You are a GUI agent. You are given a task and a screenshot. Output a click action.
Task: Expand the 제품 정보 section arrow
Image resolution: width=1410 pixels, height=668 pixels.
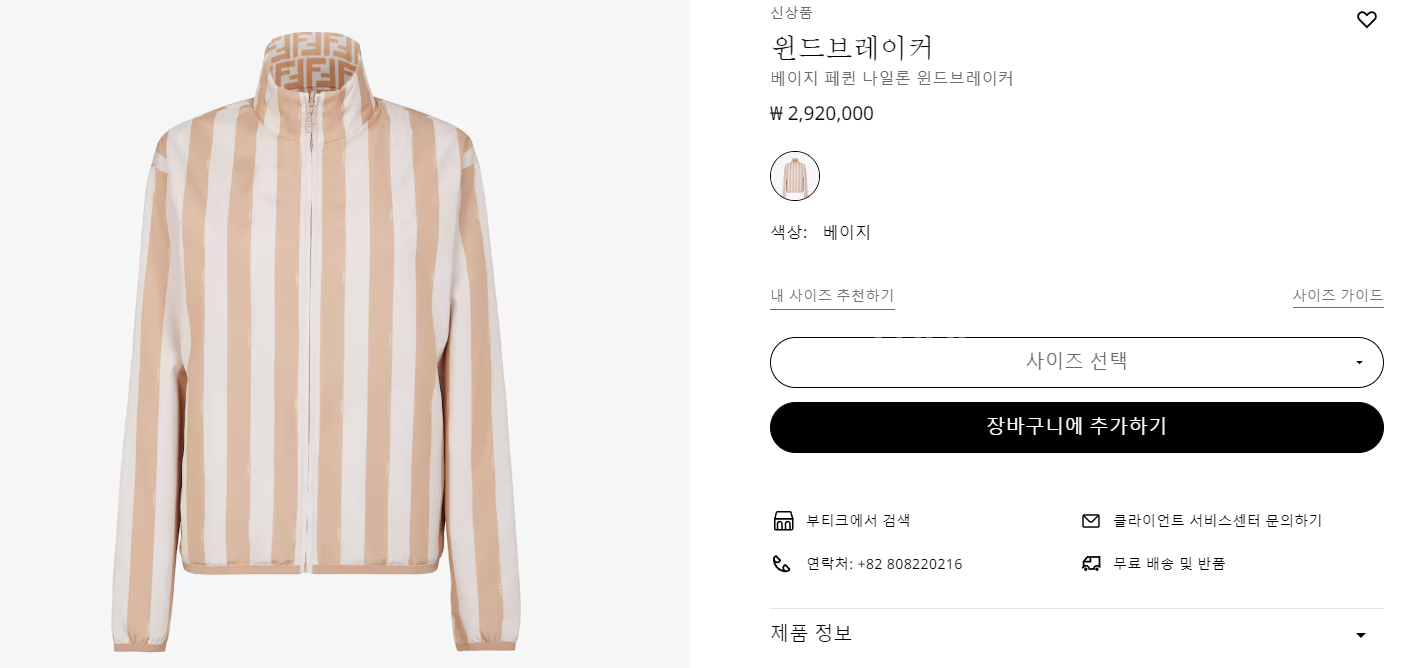pyautogui.click(x=1360, y=635)
